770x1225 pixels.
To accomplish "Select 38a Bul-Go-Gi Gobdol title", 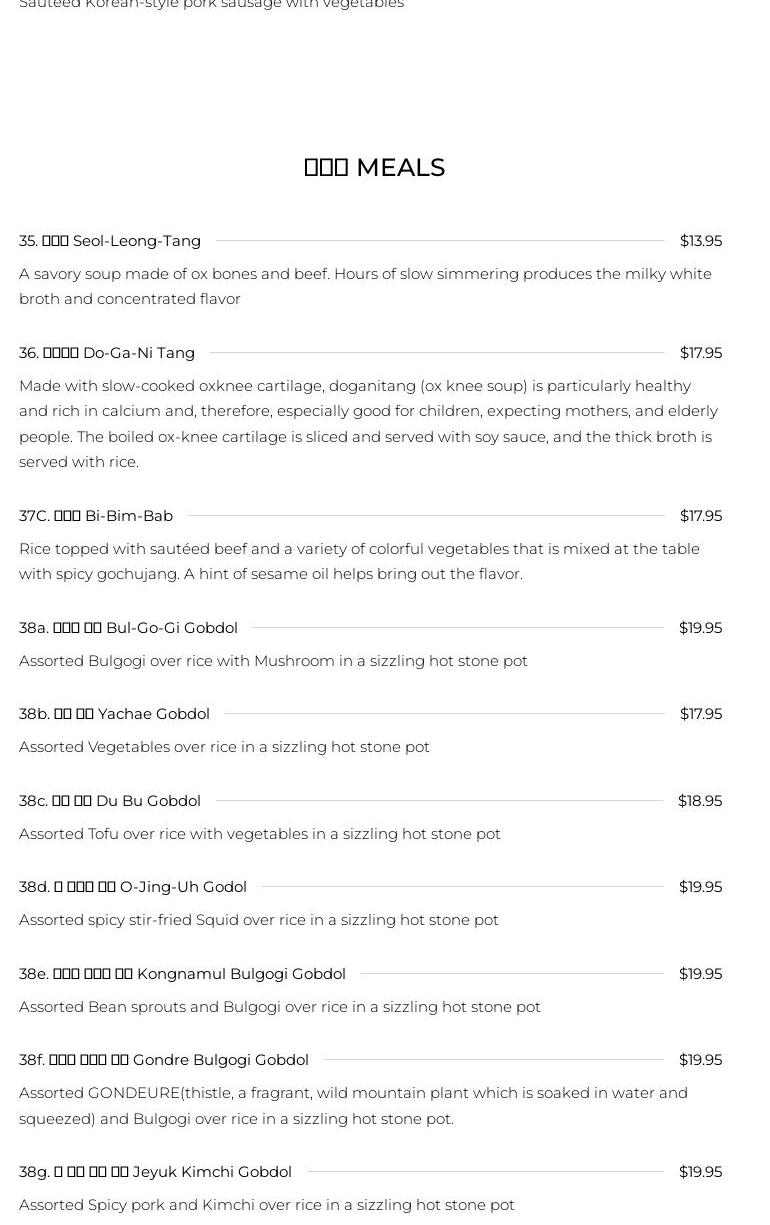I will [128, 628].
